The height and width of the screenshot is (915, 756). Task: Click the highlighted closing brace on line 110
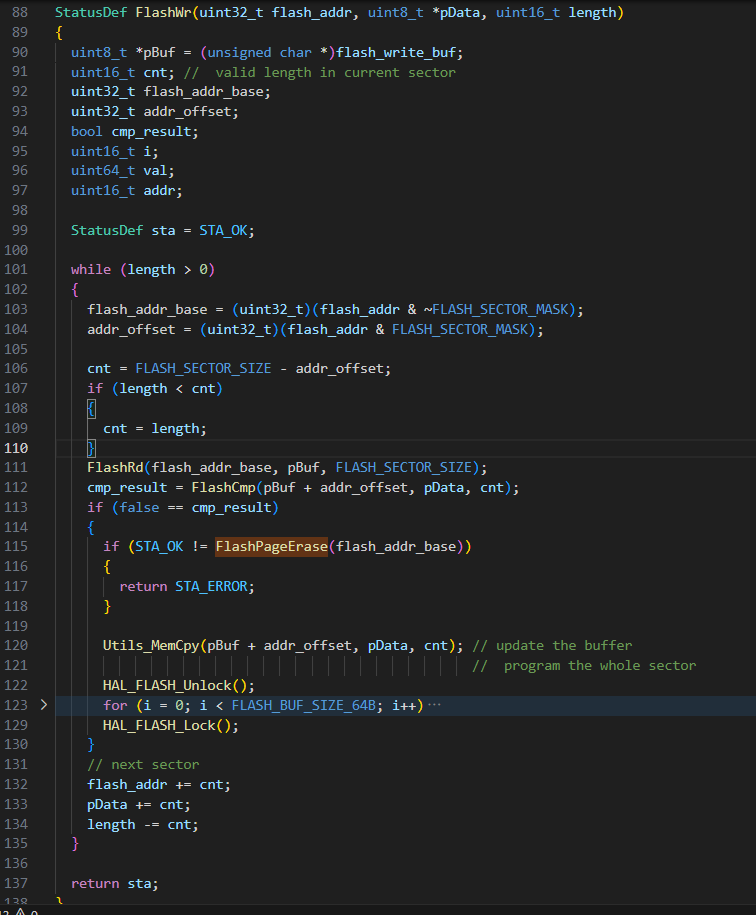point(91,448)
